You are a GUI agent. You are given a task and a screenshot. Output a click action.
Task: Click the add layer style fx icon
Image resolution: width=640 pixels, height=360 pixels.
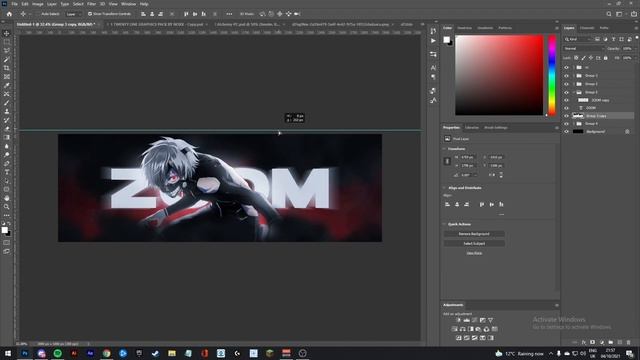pyautogui.click(x=584, y=342)
